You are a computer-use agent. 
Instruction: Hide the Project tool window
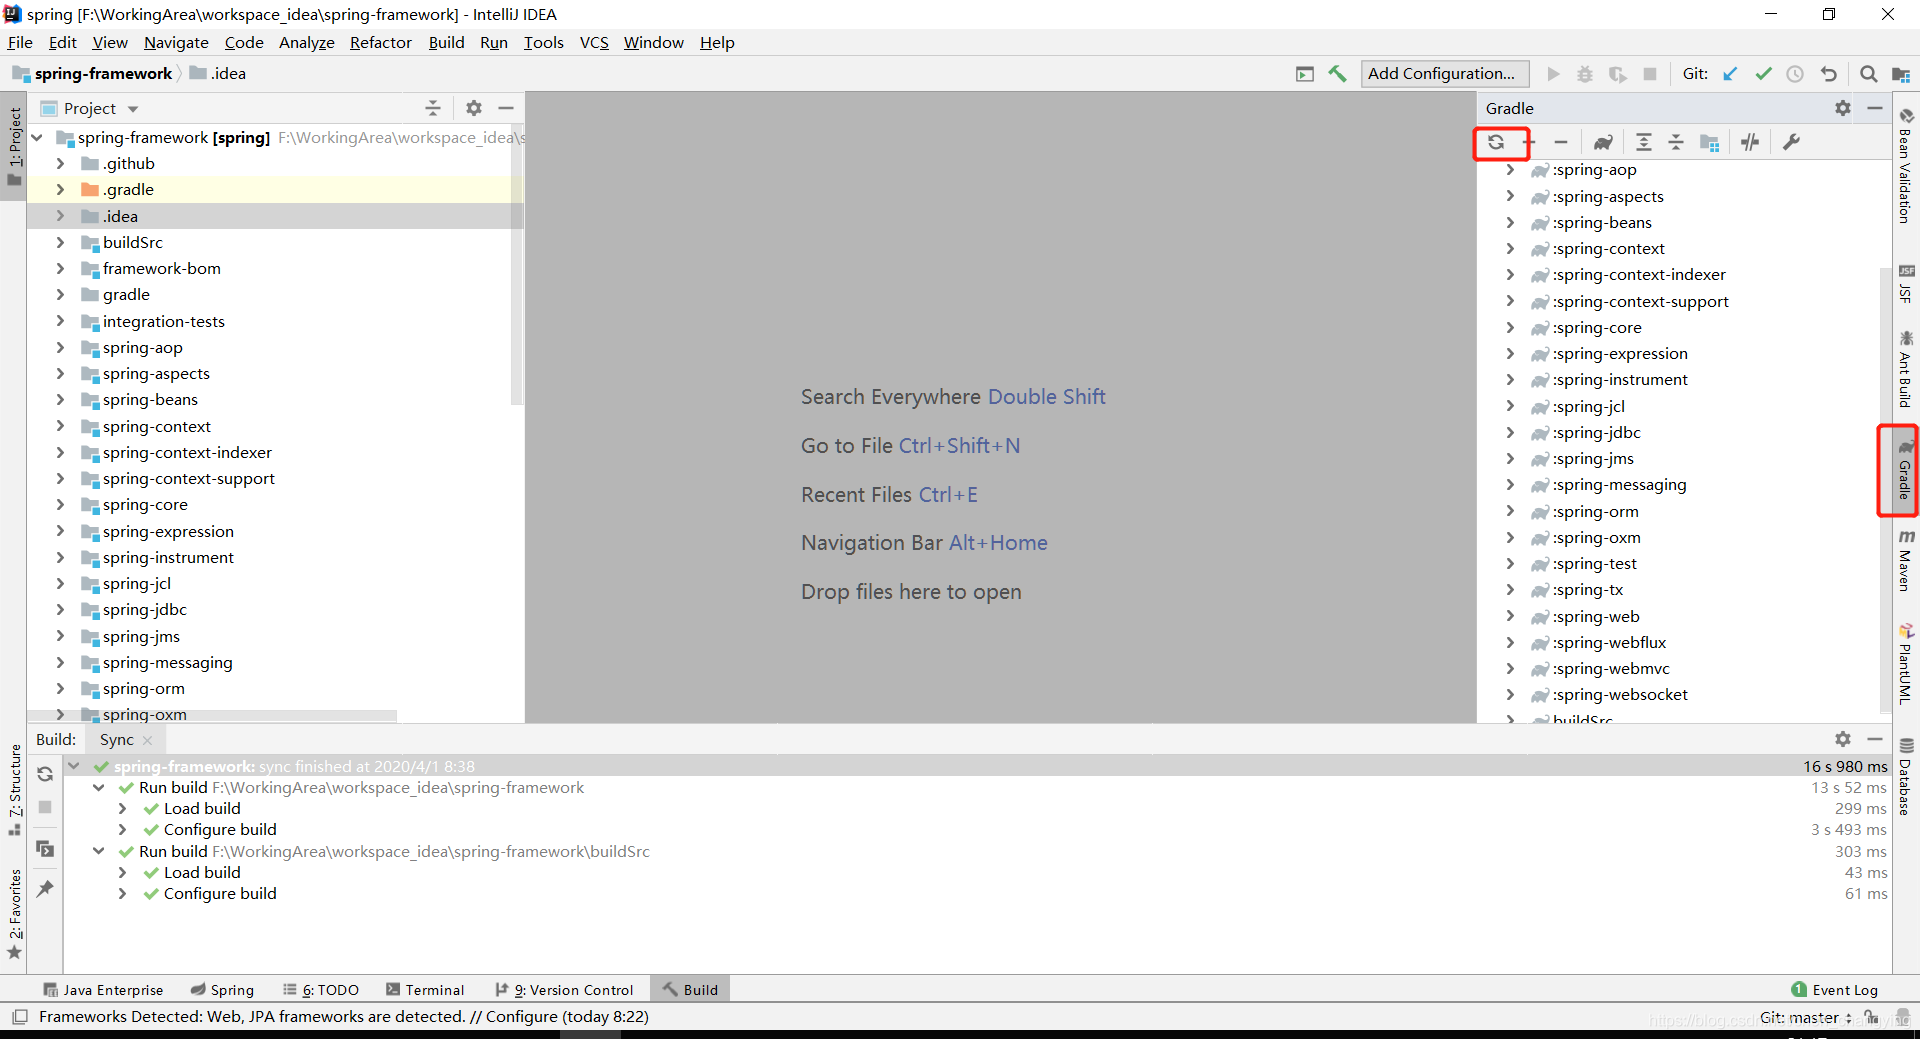pos(506,108)
